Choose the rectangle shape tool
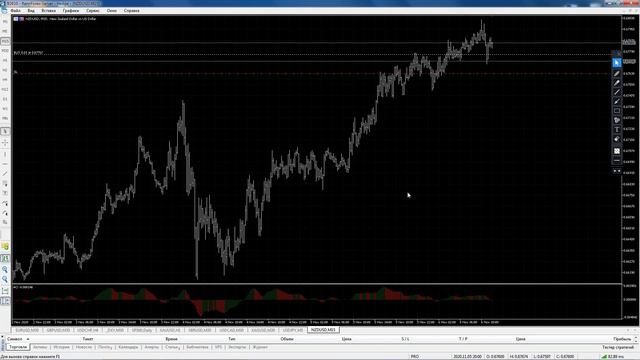 617,111
